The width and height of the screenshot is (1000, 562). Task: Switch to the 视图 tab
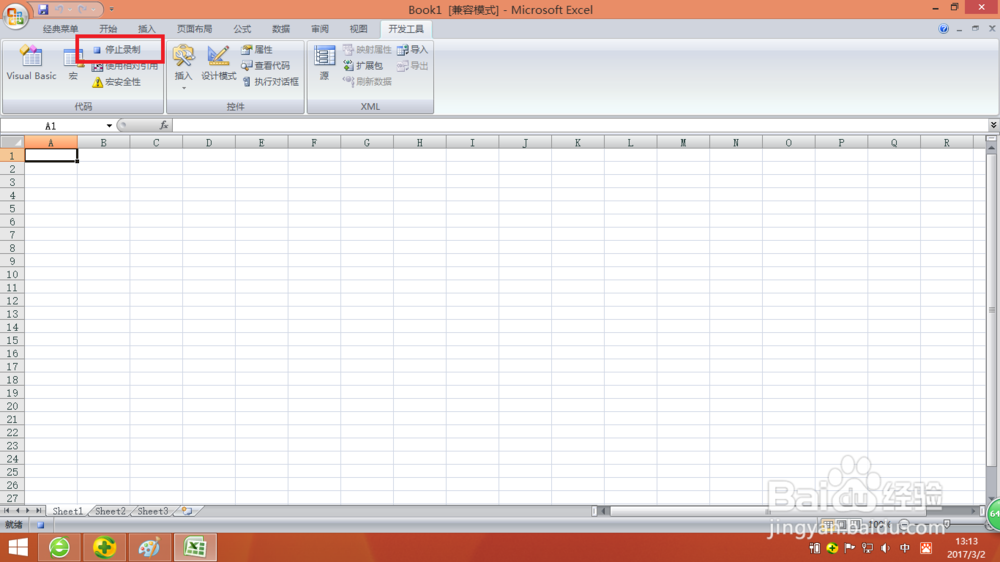[x=358, y=29]
